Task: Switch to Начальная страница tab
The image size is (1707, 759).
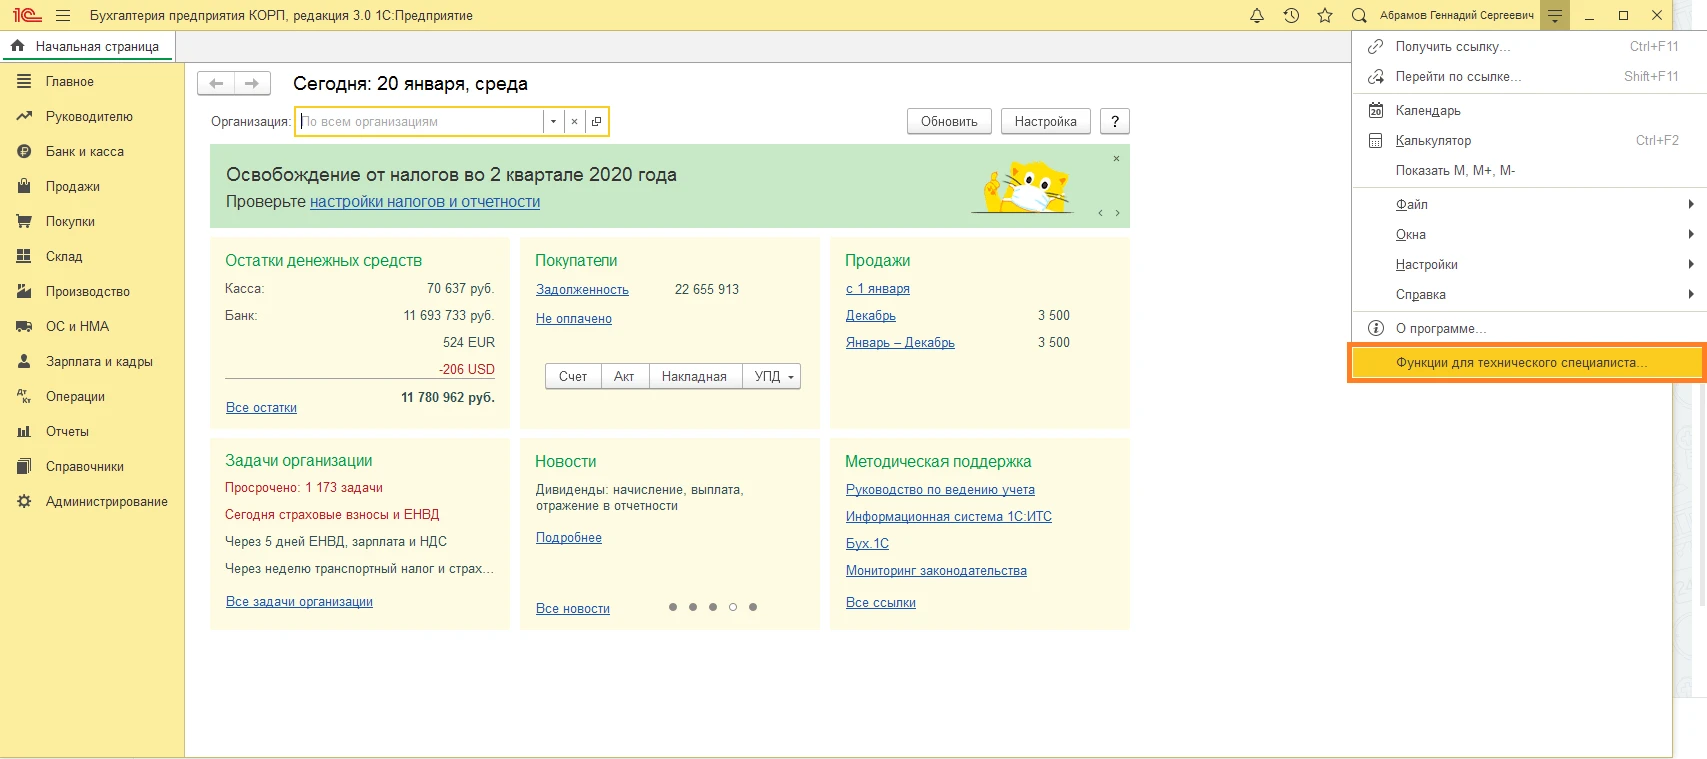Action: pyautogui.click(x=87, y=46)
